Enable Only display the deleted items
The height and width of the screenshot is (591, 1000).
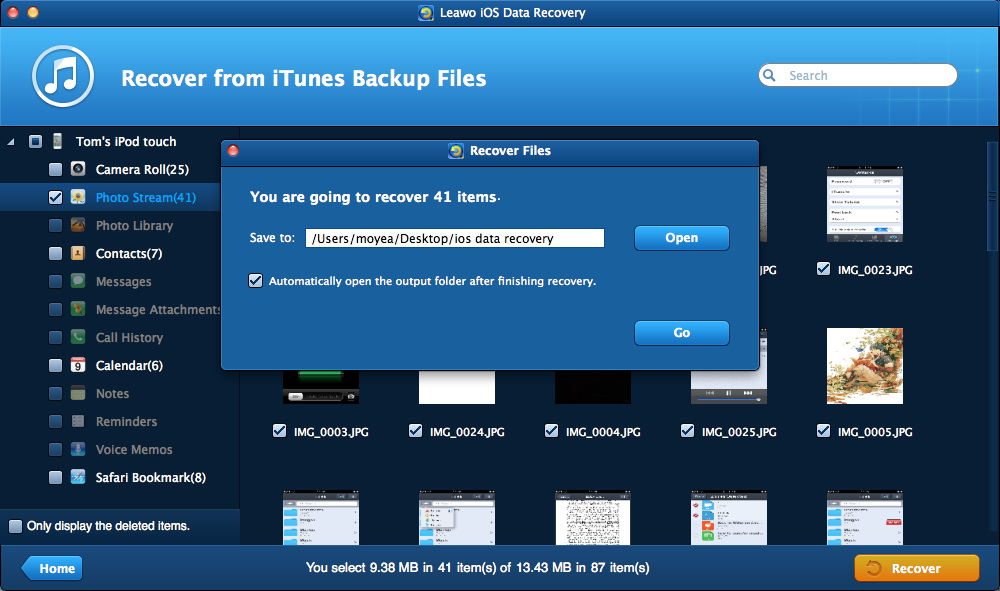pyautogui.click(x=15, y=526)
